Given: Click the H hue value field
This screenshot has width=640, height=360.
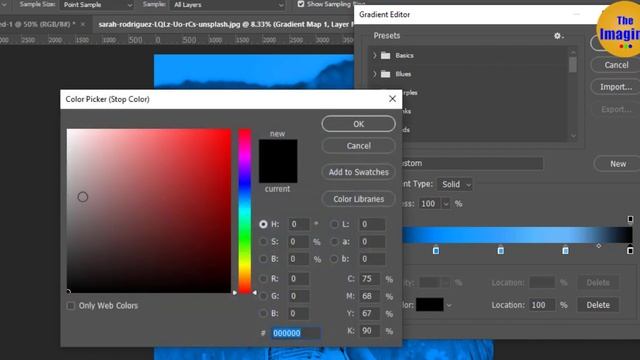Looking at the screenshot, I should pos(299,224).
